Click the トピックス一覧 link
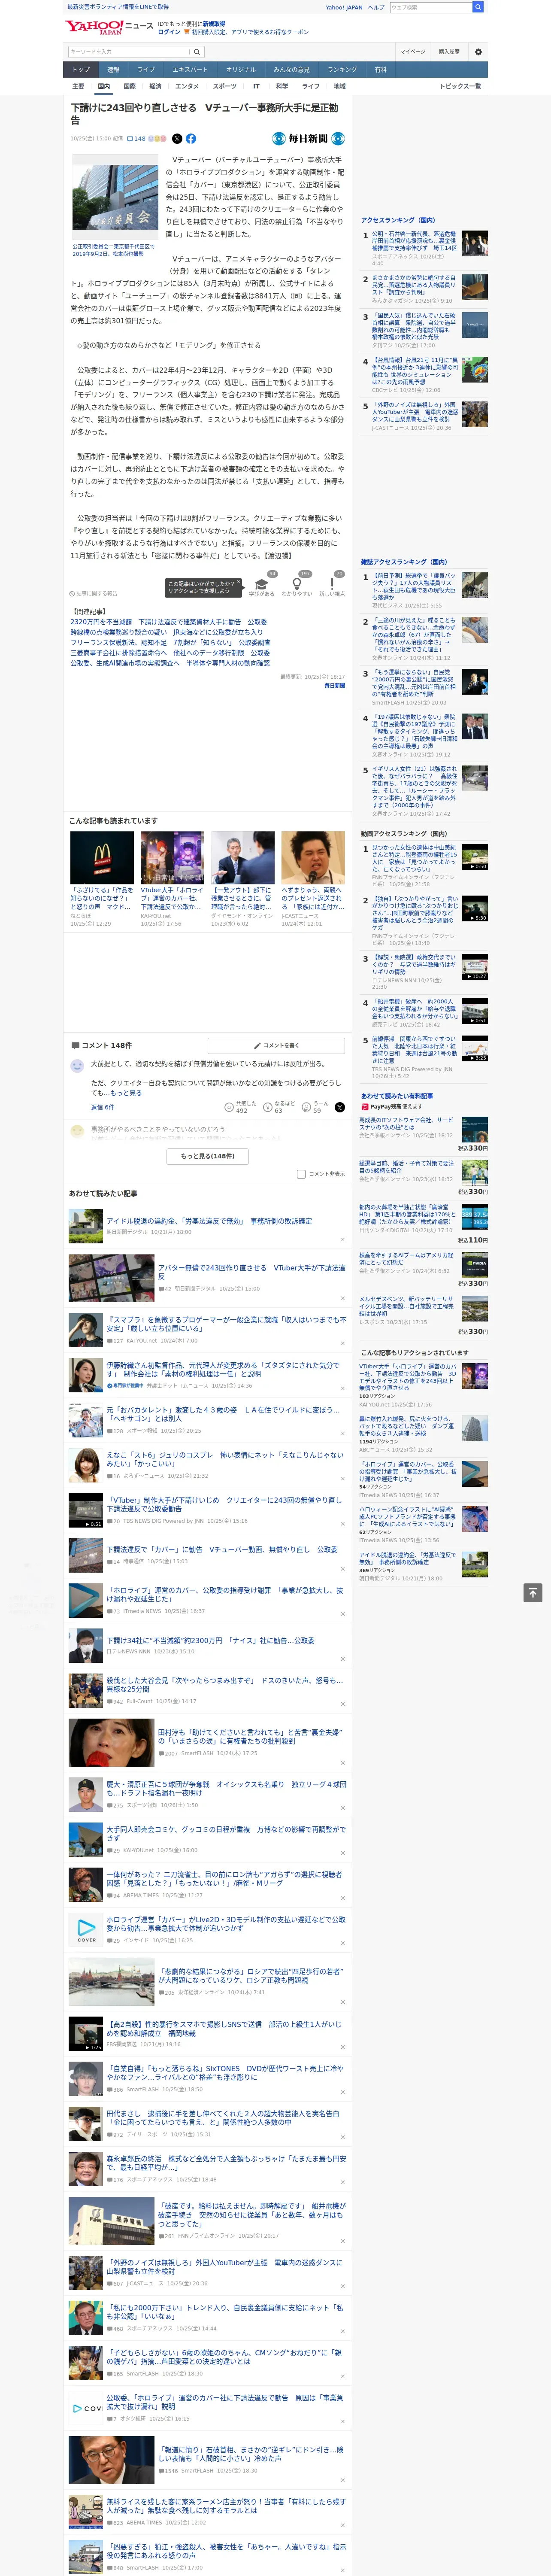Screen dimensions: 551x2576 click(x=460, y=86)
